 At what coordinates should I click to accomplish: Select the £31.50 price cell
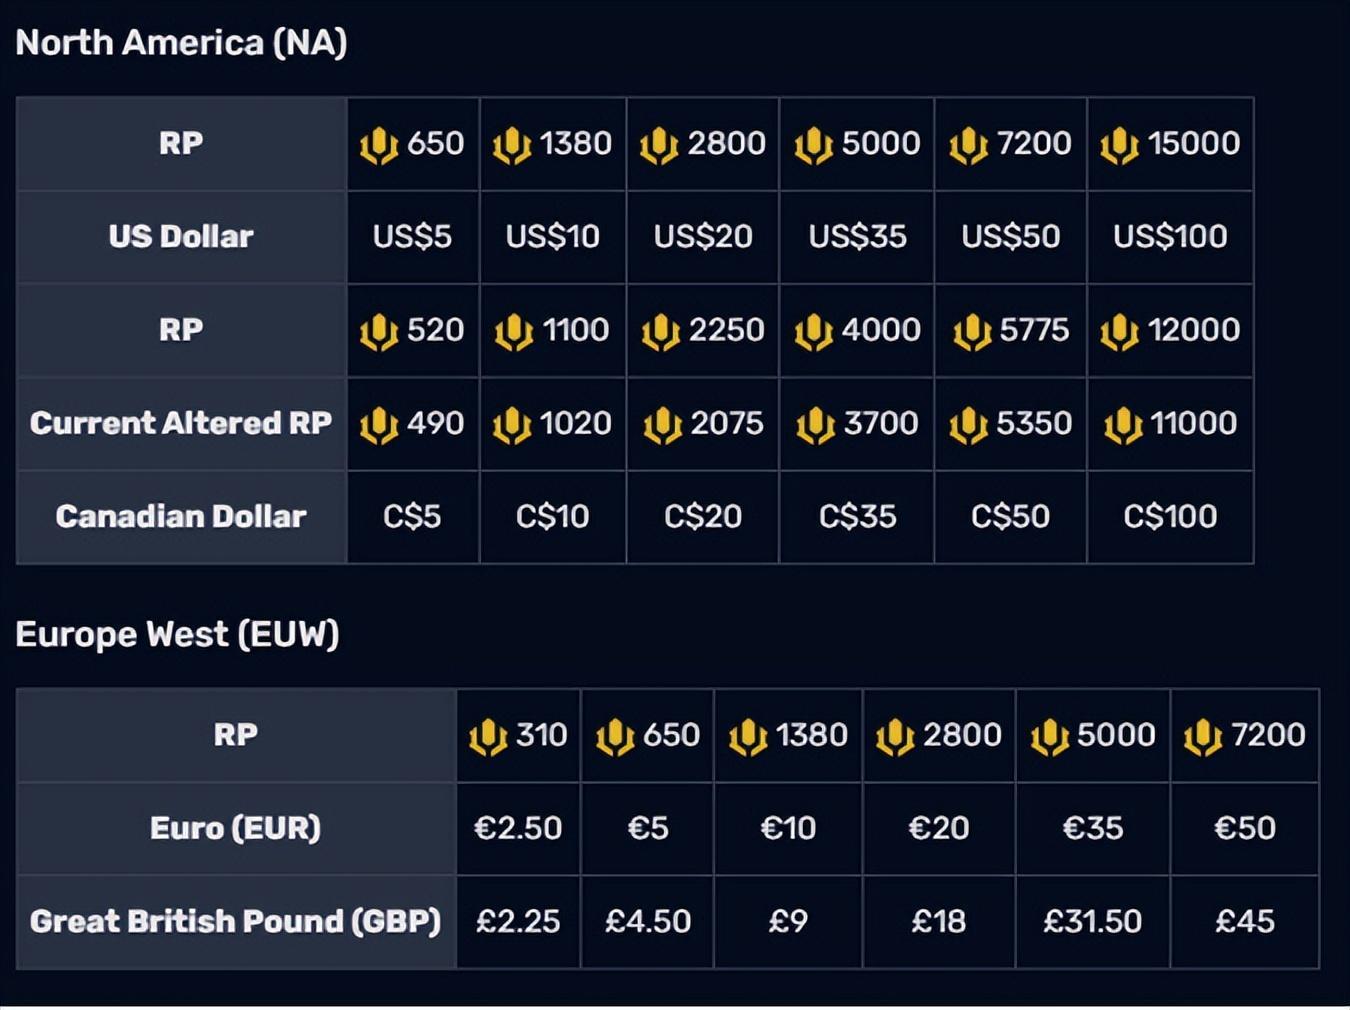tap(1093, 921)
